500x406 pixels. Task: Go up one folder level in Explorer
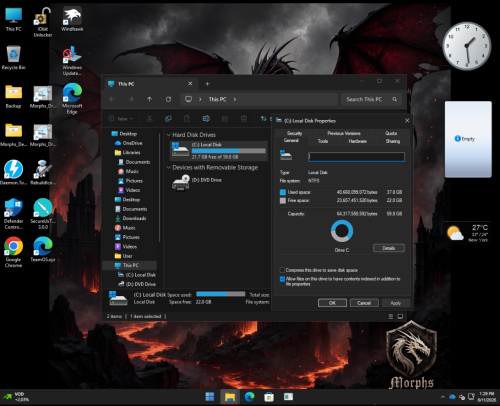pyautogui.click(x=149, y=99)
